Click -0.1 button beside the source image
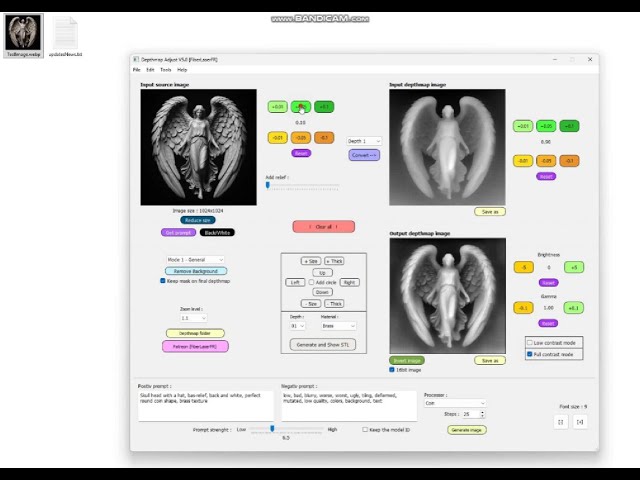The width and height of the screenshot is (640, 480). 324,138
